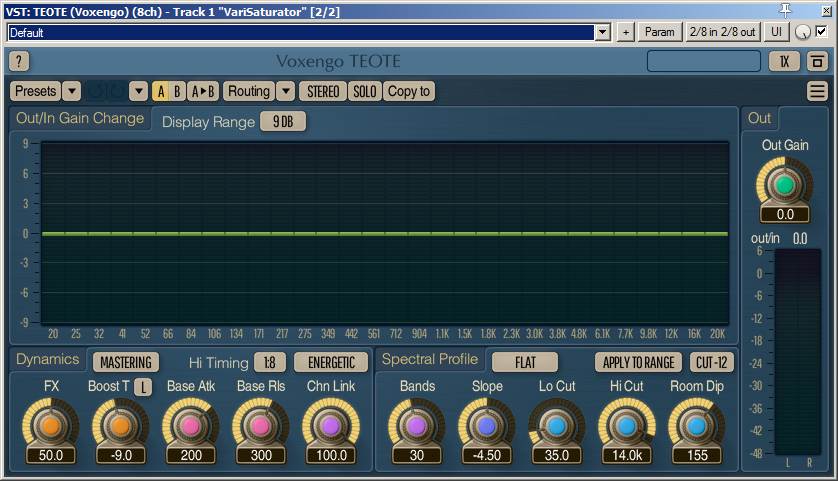Click the Slope knob
The image size is (838, 481).
(486, 426)
